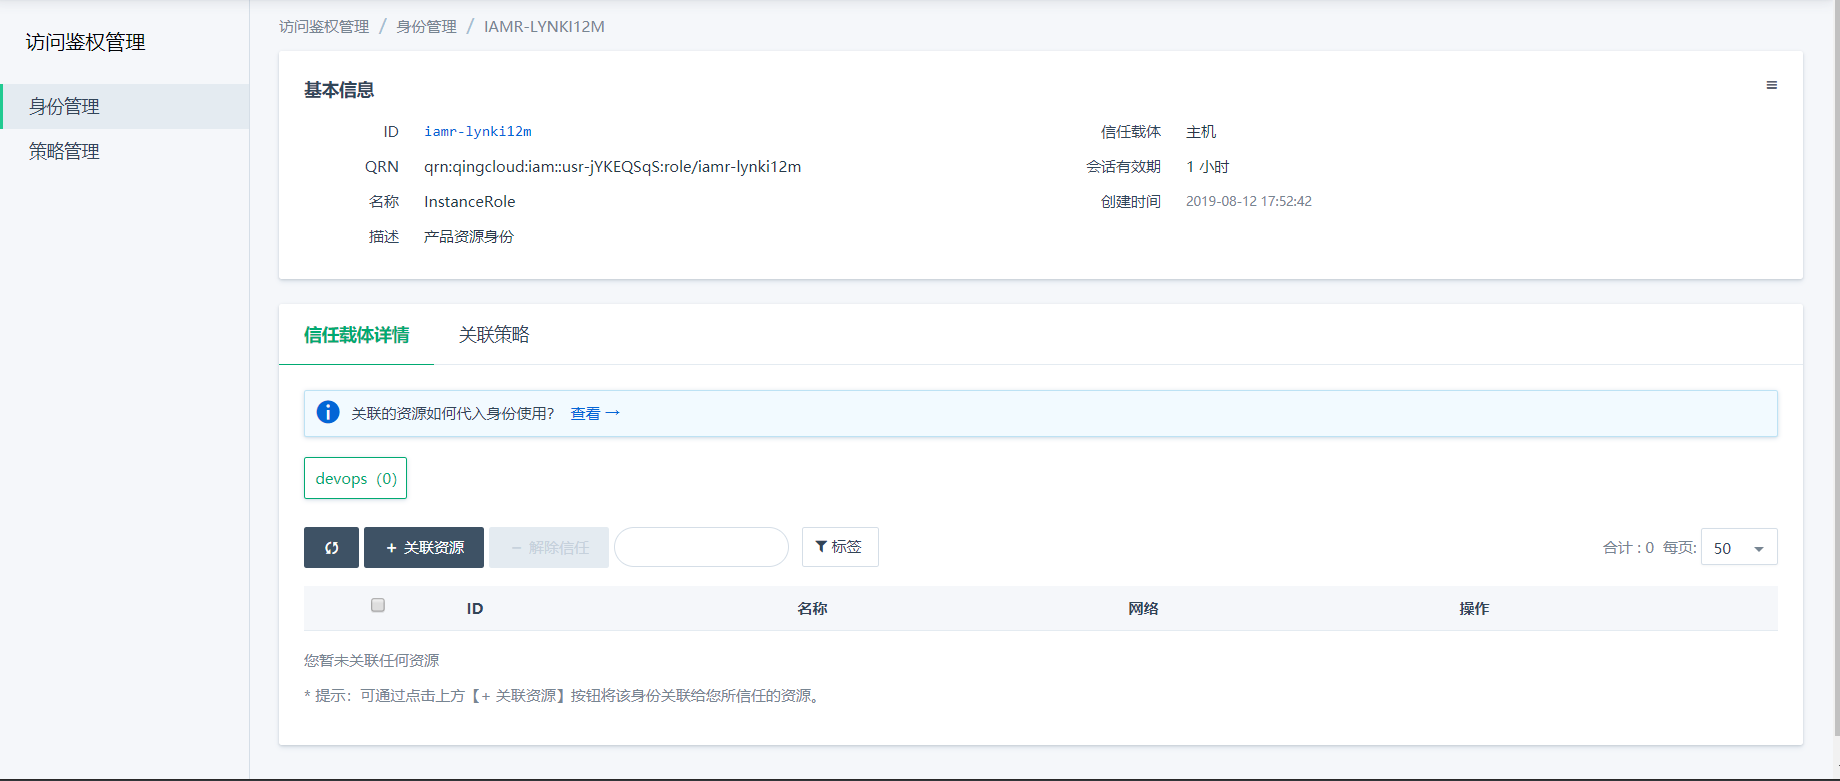Viewport: 1840px width, 781px height.
Task: Select the 信任载体详情 tab
Action: coord(356,335)
